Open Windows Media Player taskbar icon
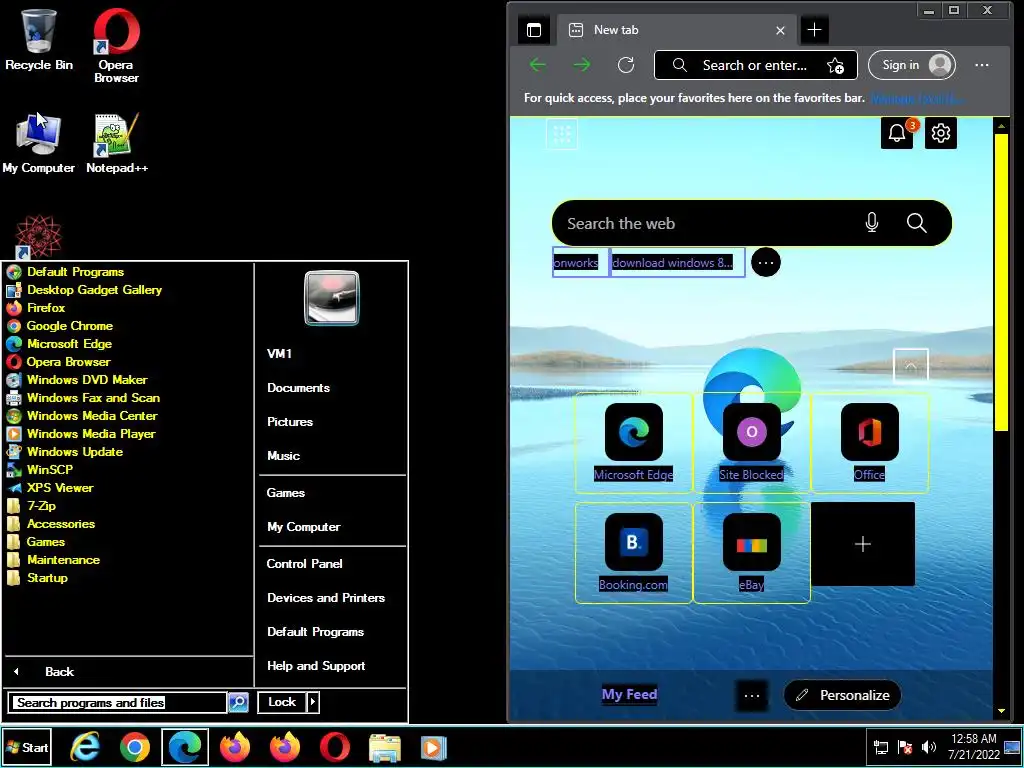1024x768 pixels. click(x=434, y=748)
